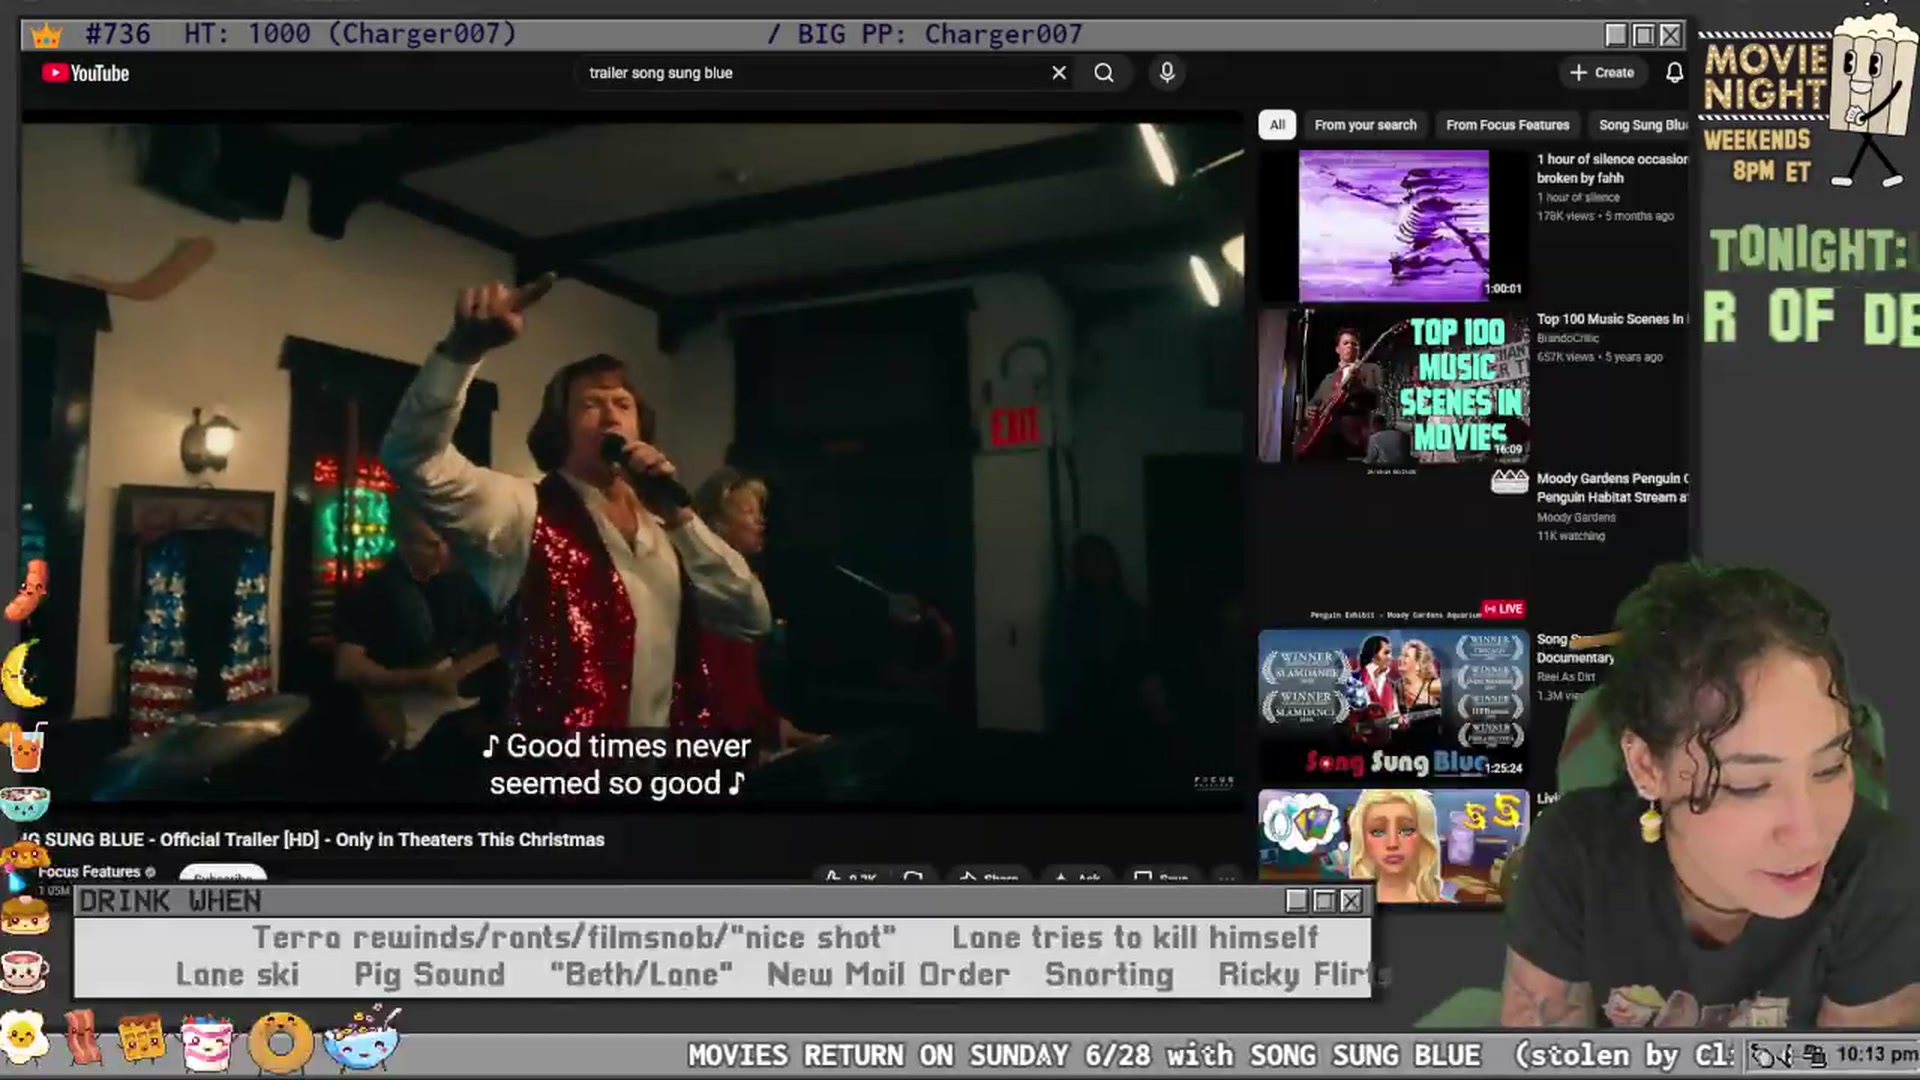Click the 10:13 pm tray clock
Image resolution: width=1920 pixels, height=1080 pixels.
(1876, 1054)
